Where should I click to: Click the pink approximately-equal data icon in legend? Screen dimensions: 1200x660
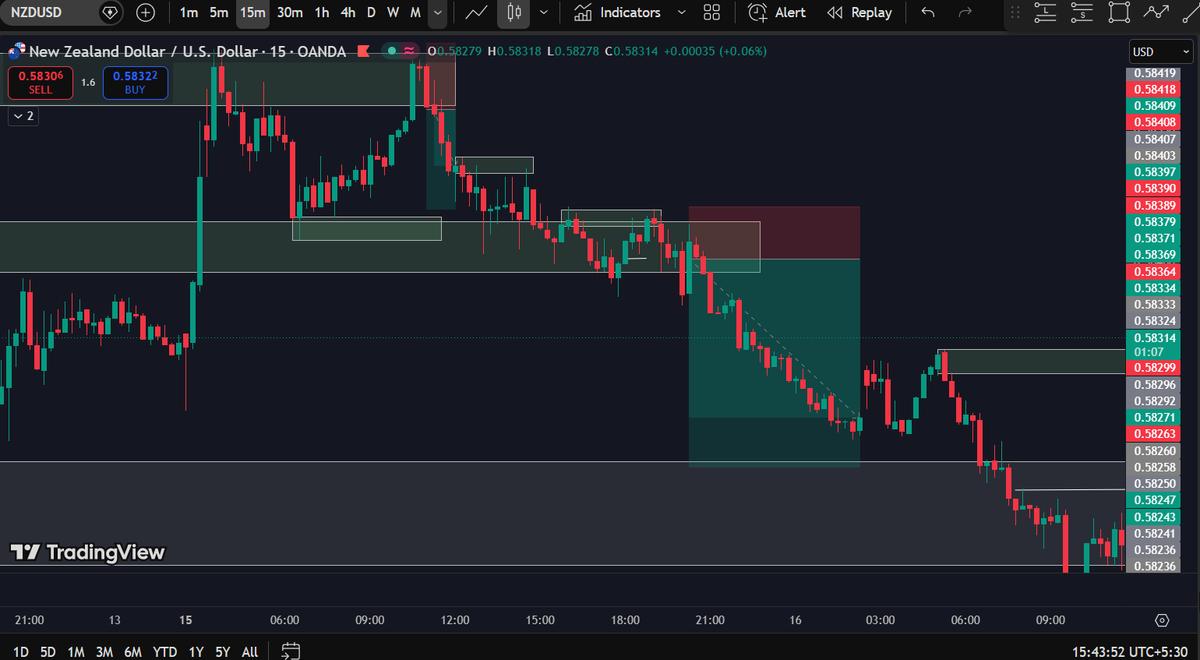click(x=410, y=51)
